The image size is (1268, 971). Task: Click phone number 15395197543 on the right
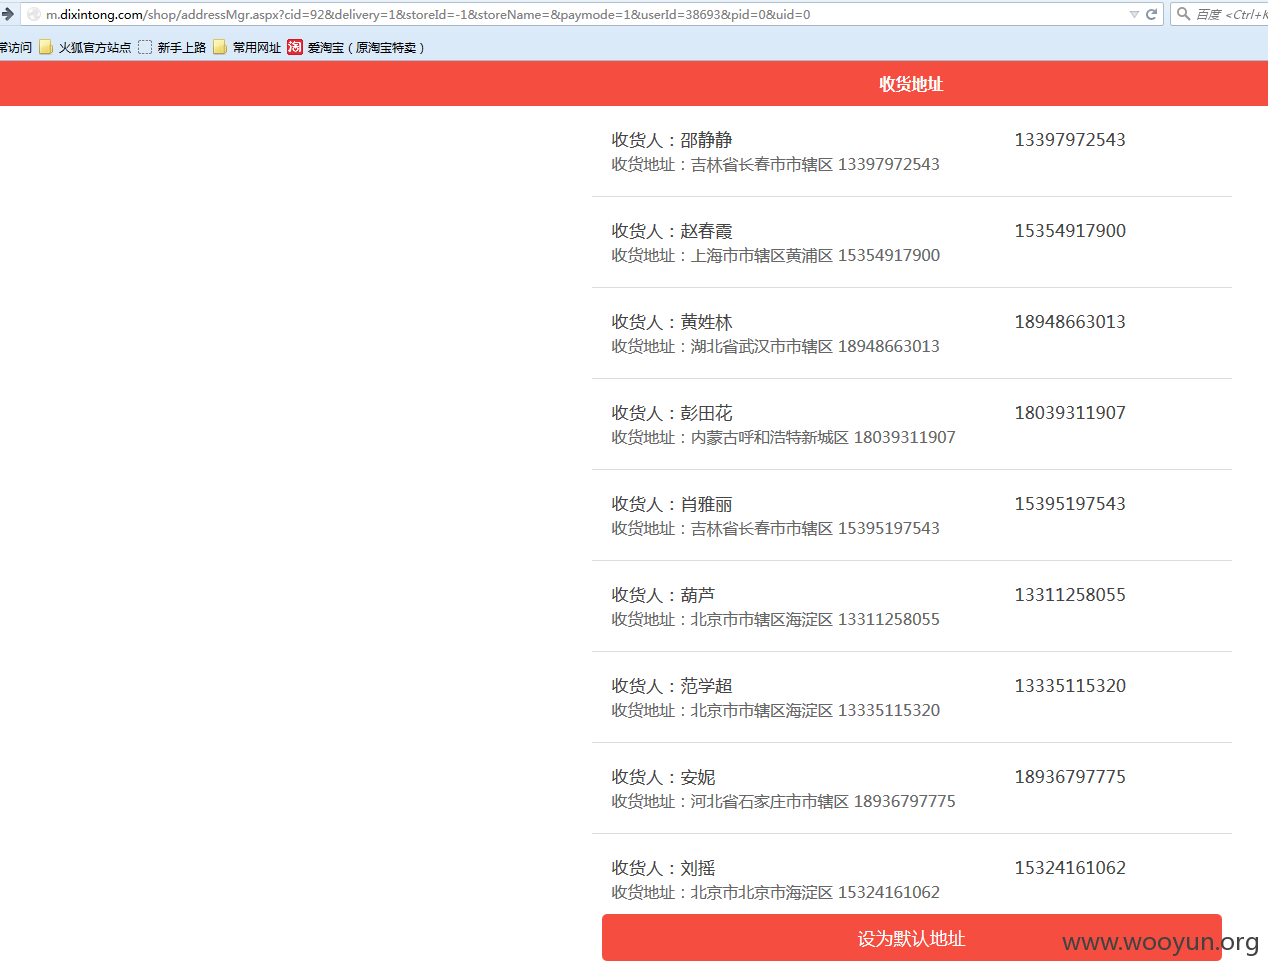[x=1070, y=504]
